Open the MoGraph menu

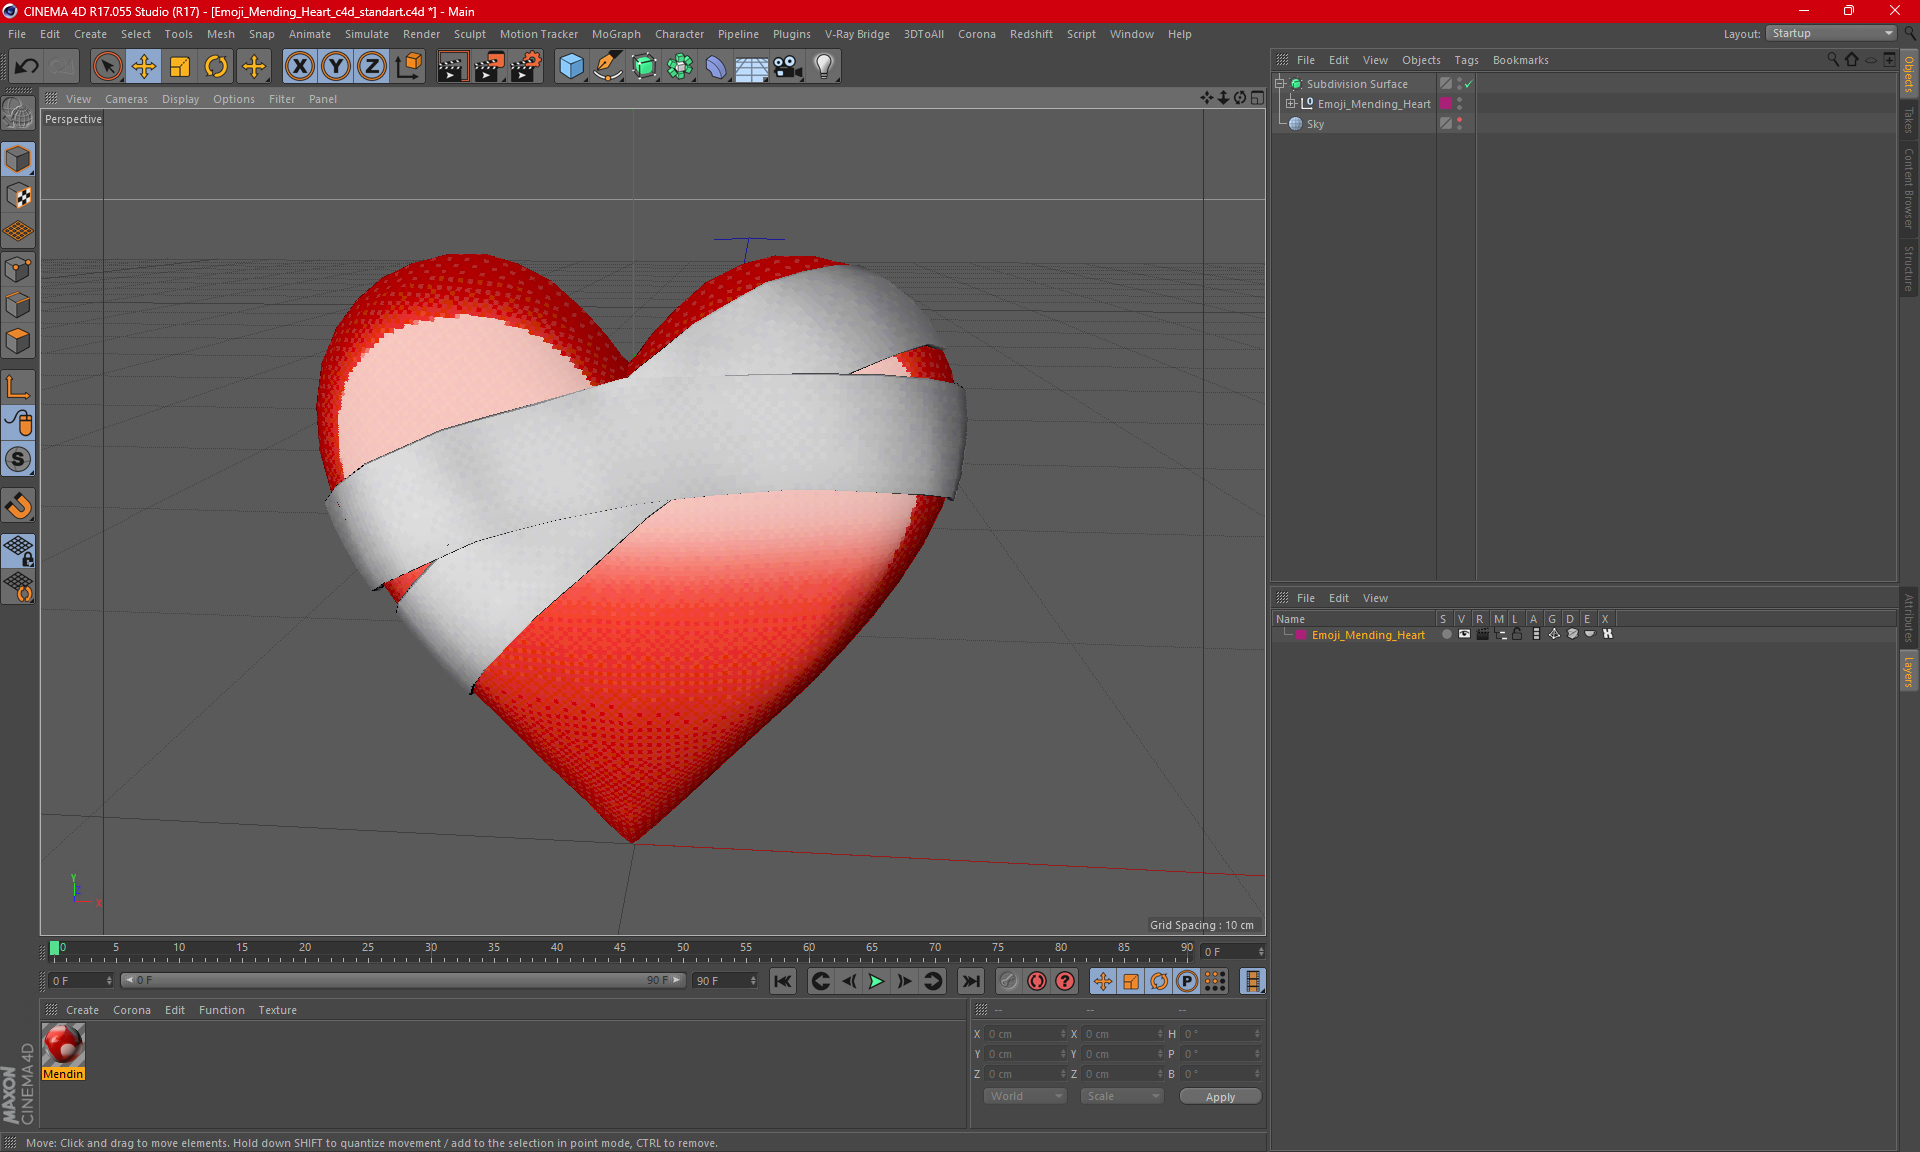click(616, 34)
